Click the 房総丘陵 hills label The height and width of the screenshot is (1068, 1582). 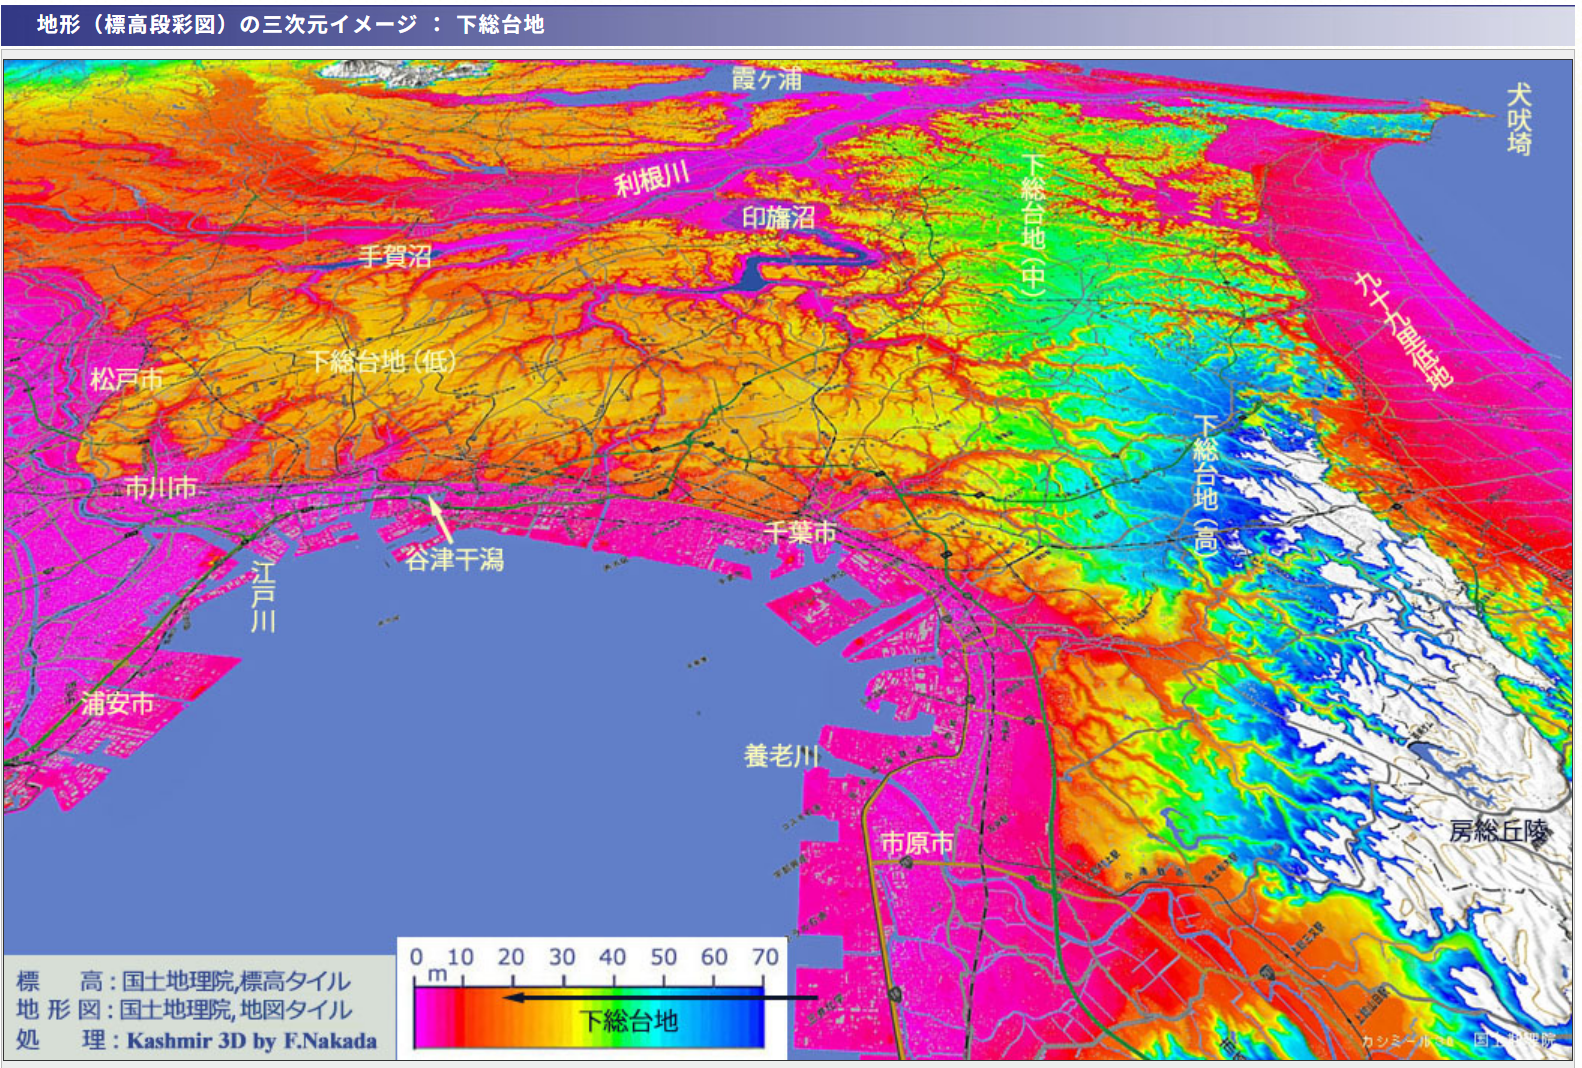[1498, 831]
